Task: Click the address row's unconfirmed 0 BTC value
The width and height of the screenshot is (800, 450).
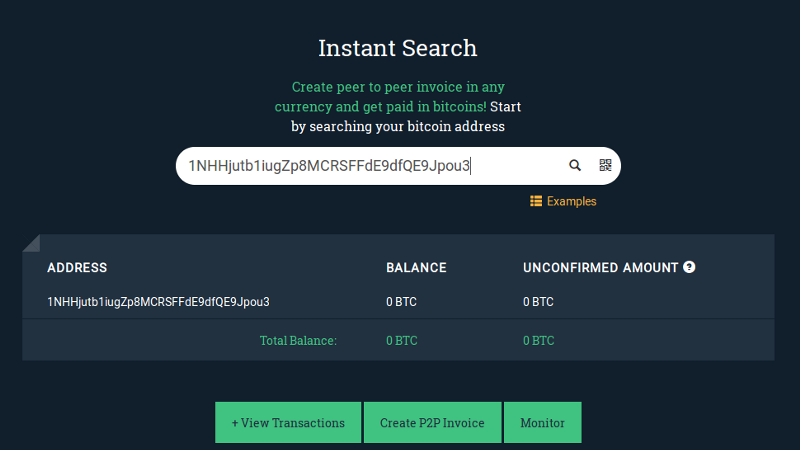Action: click(x=538, y=302)
